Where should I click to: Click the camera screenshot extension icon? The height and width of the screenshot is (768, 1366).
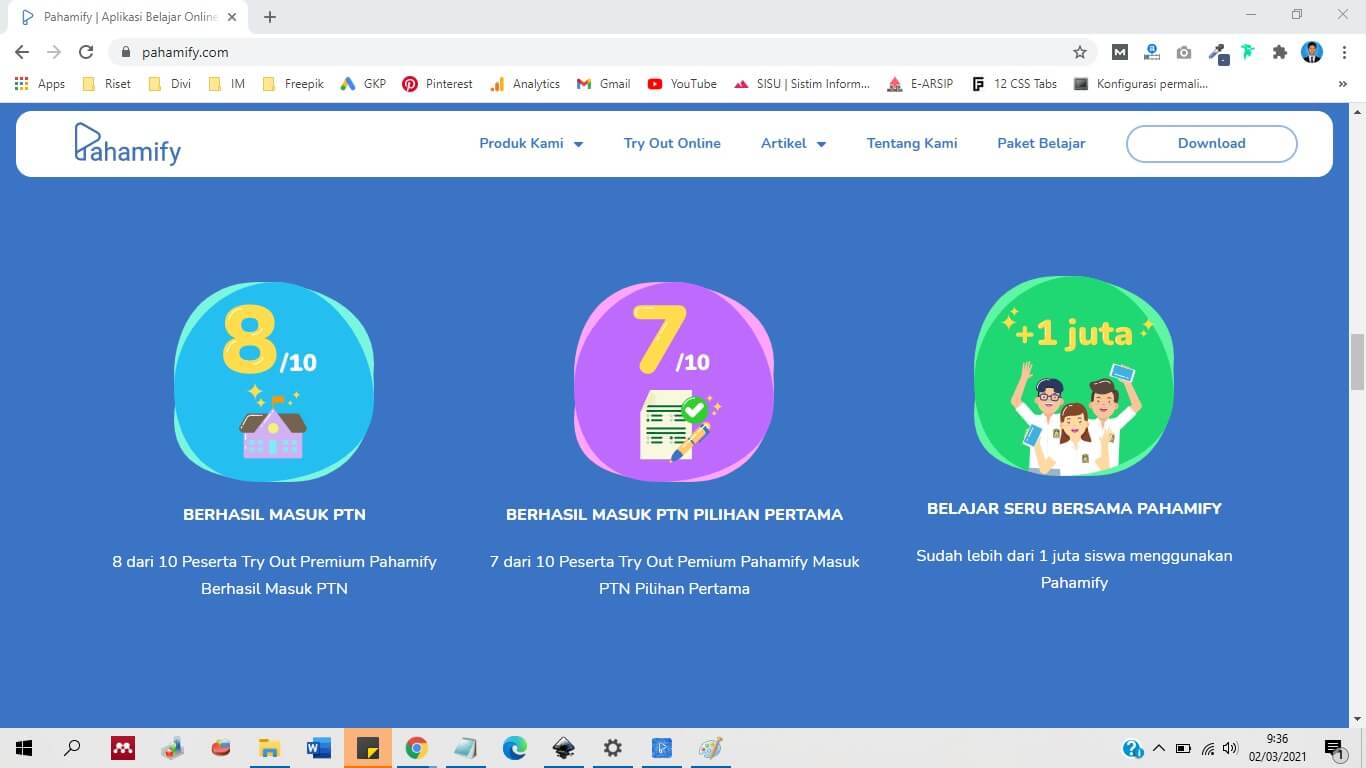click(1184, 52)
